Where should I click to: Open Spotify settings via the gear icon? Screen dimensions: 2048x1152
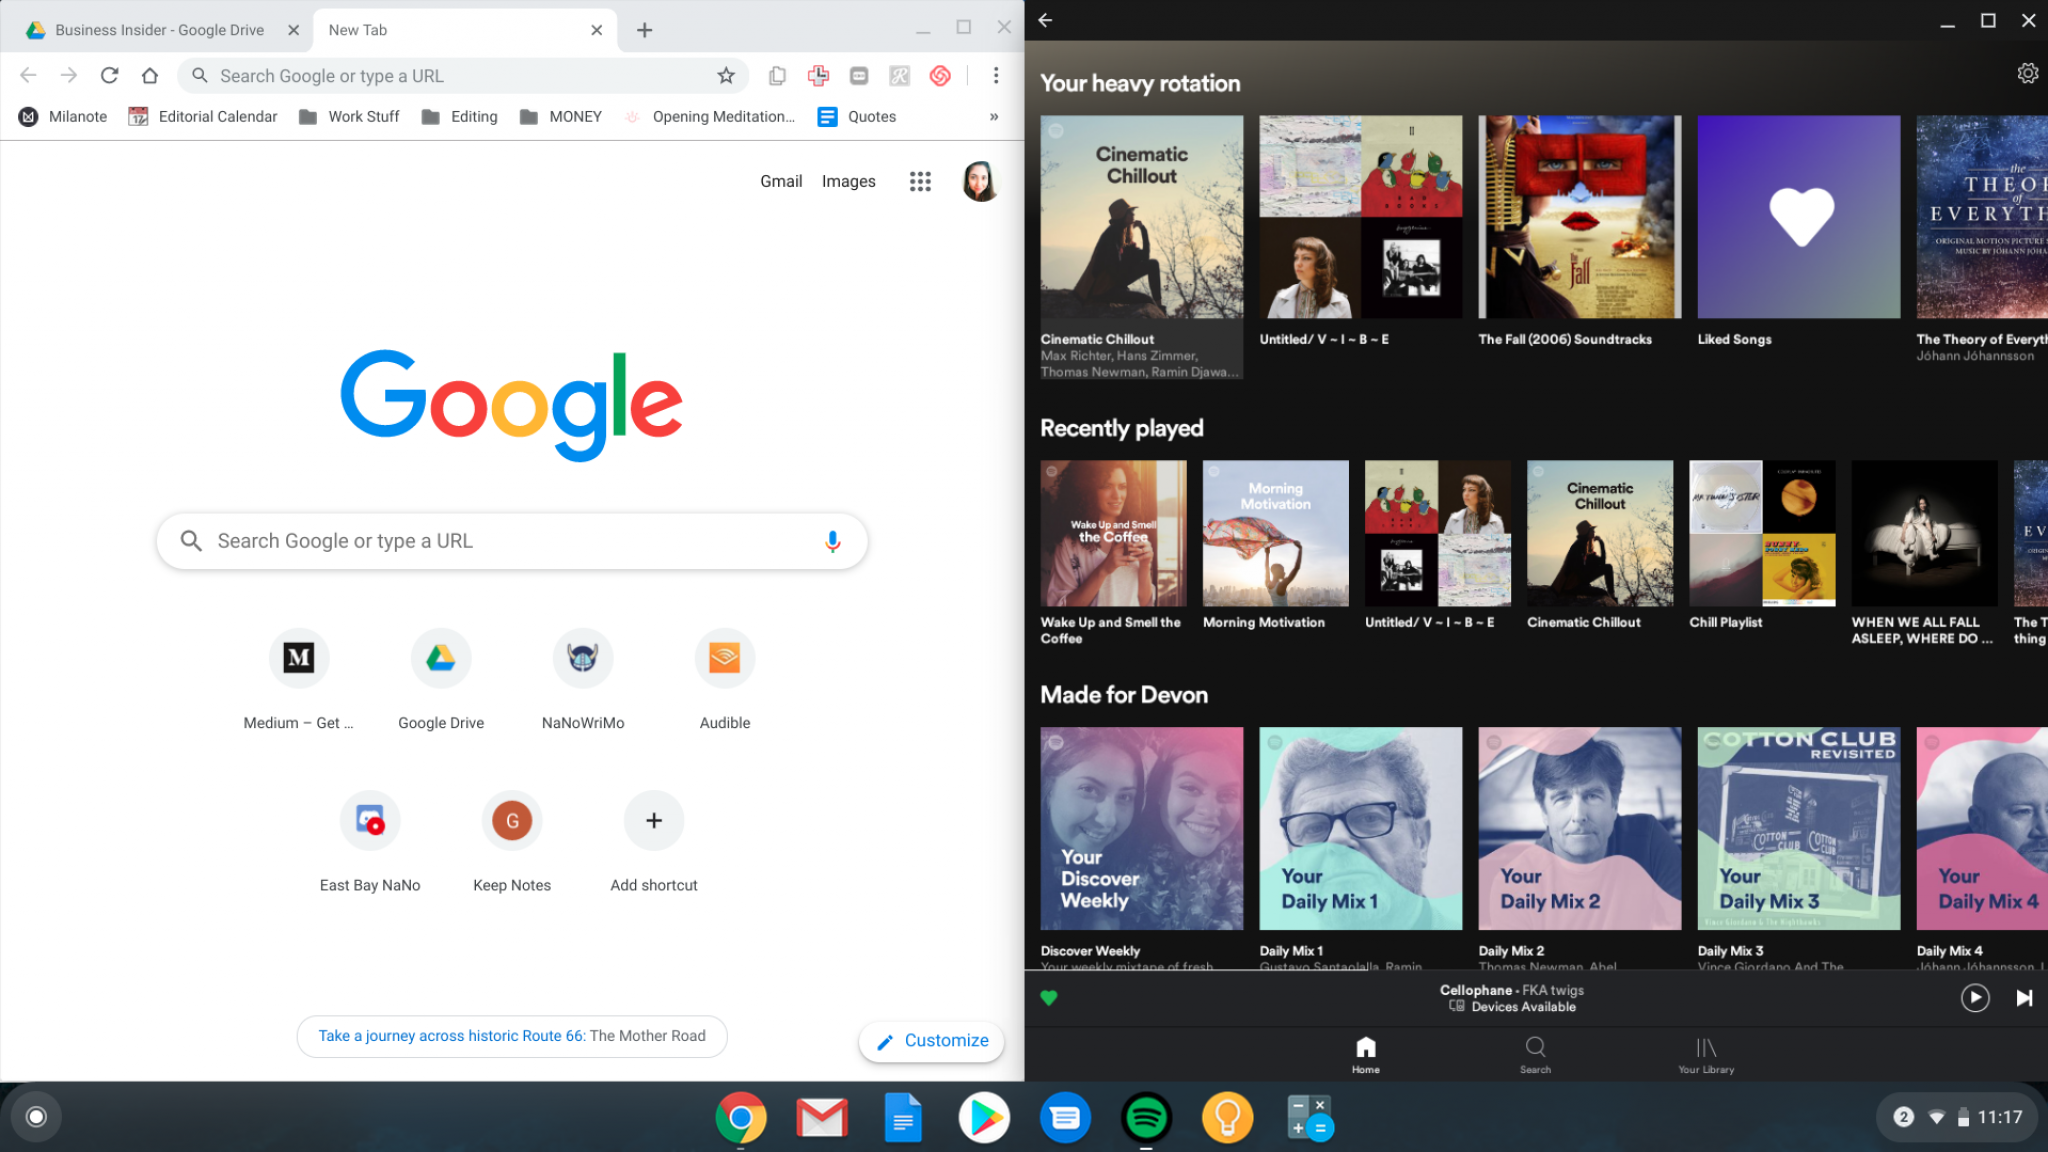tap(2027, 72)
